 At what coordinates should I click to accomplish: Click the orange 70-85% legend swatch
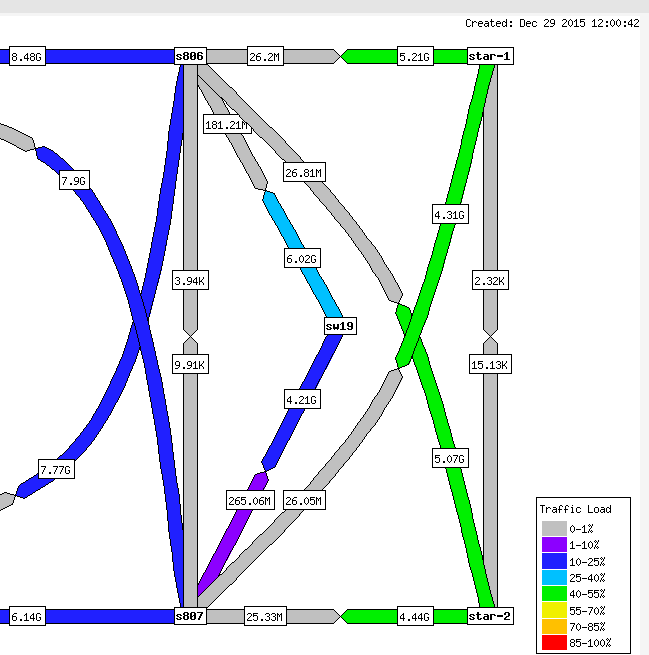[554, 626]
